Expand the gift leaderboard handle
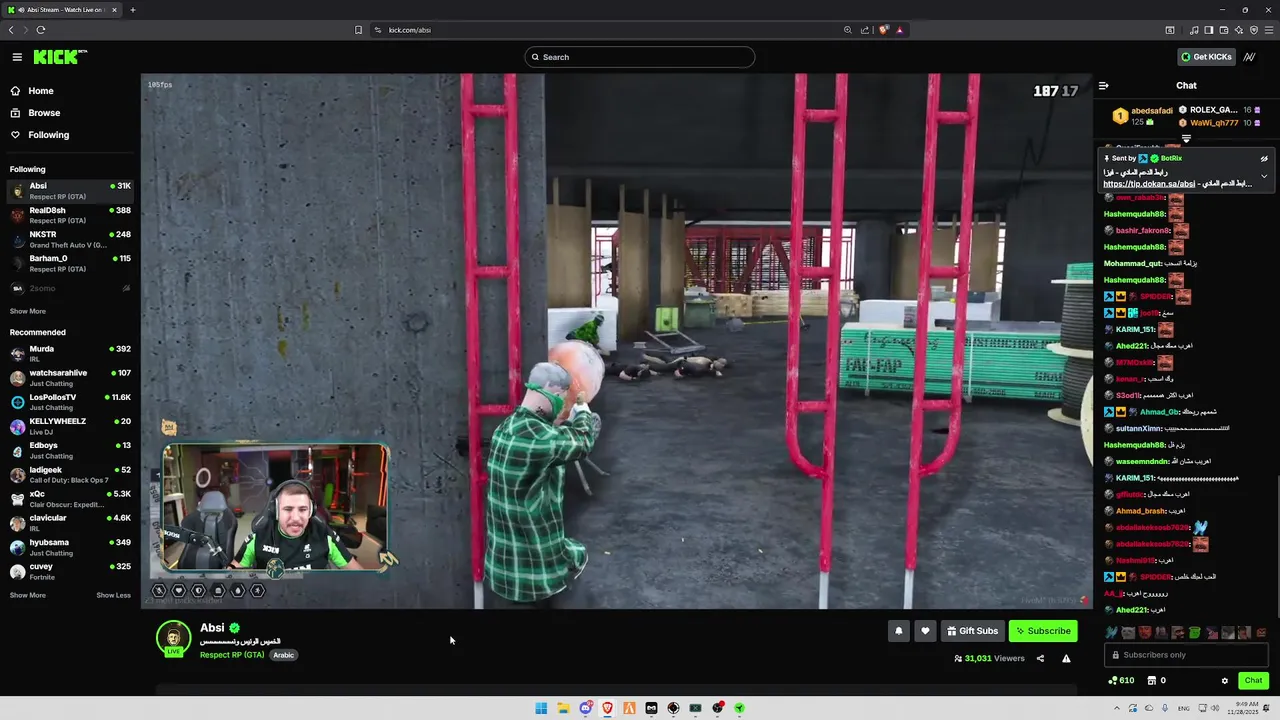This screenshot has width=1280, height=720. (x=1186, y=139)
